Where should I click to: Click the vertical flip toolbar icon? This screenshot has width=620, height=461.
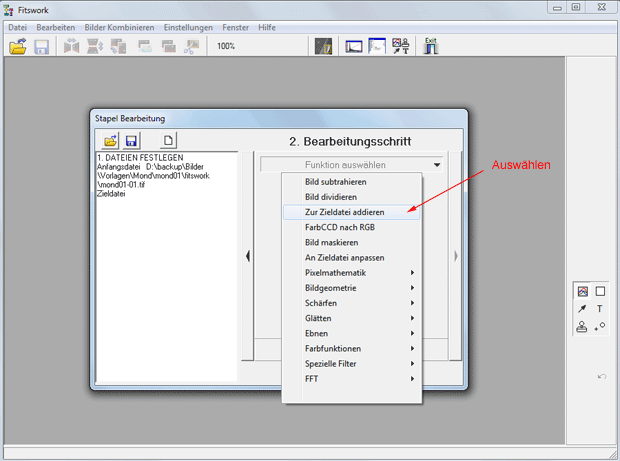(95, 46)
